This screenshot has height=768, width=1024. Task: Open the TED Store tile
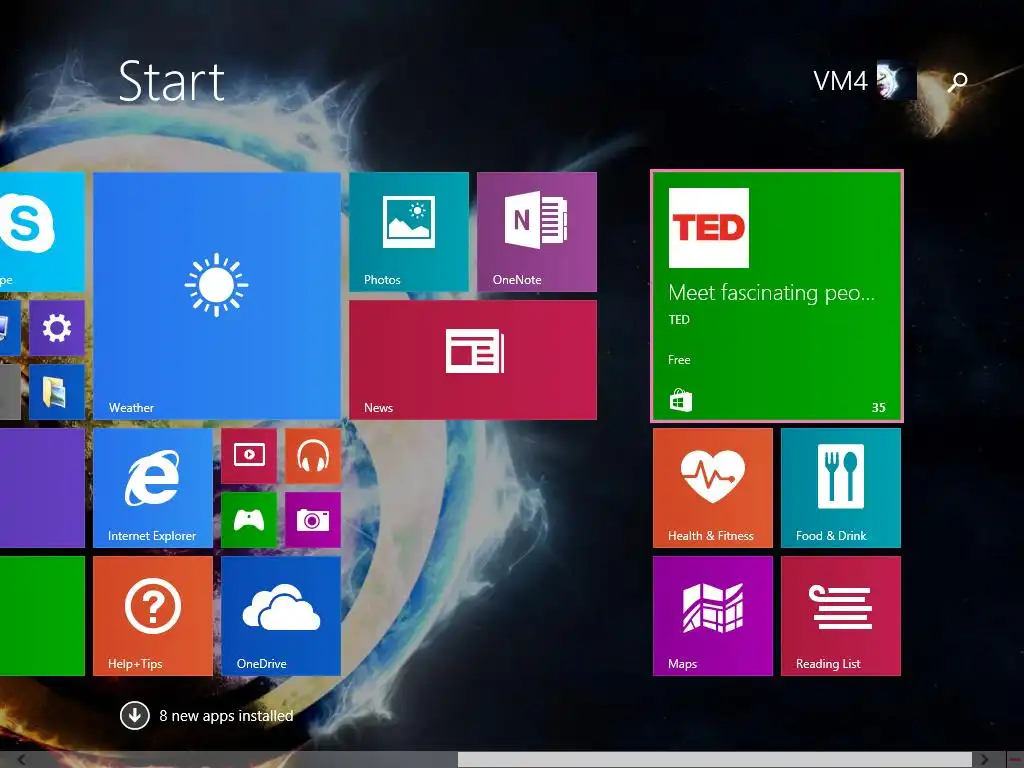point(777,296)
